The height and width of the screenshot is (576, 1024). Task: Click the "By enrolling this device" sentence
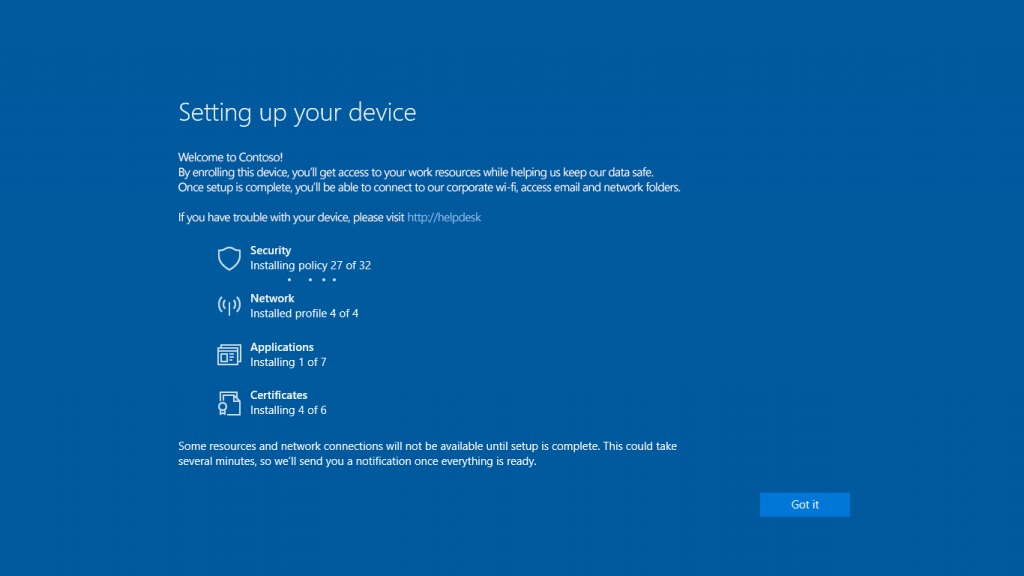(415, 173)
